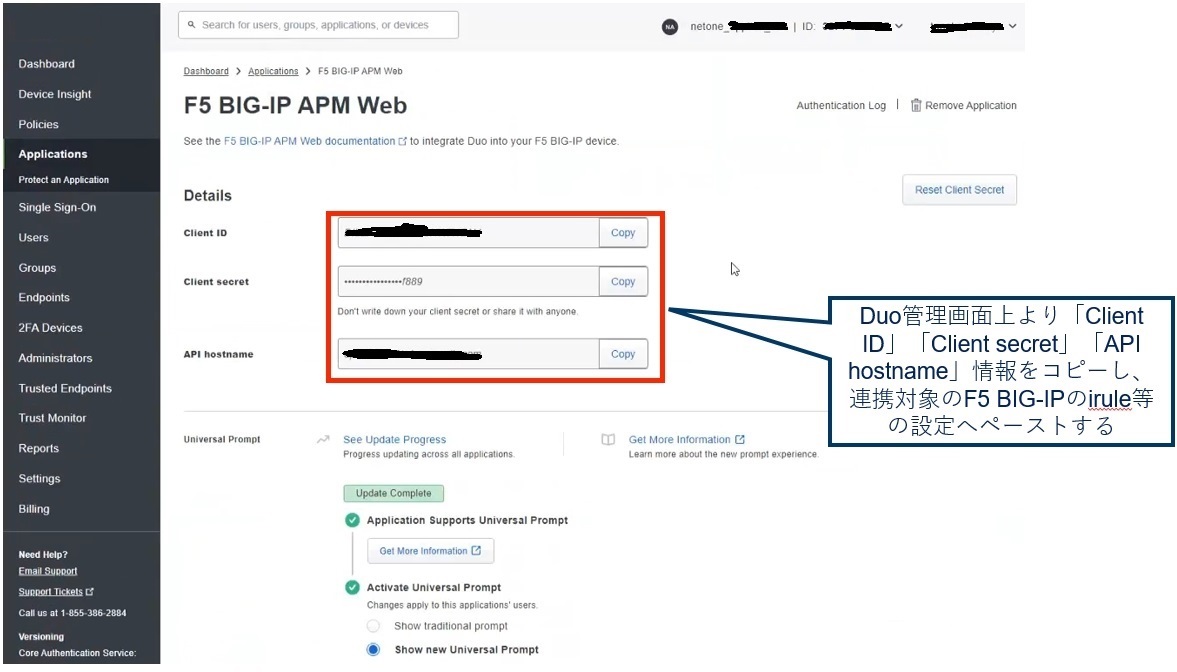The height and width of the screenshot is (672, 1177).
Task: Open Groups in the sidebar
Action: tap(37, 268)
